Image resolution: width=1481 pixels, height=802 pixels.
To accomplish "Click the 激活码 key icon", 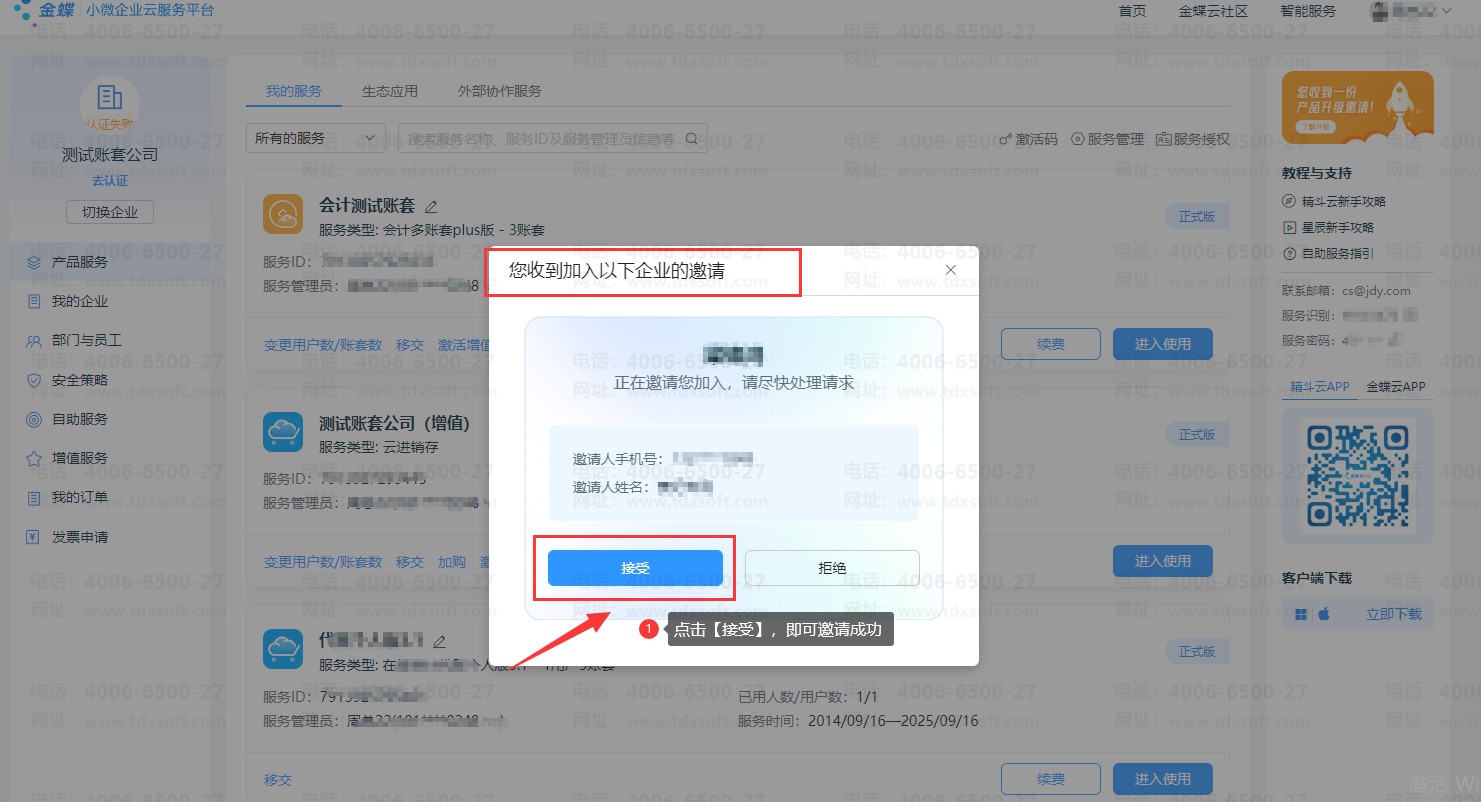I will pyautogui.click(x=1006, y=139).
